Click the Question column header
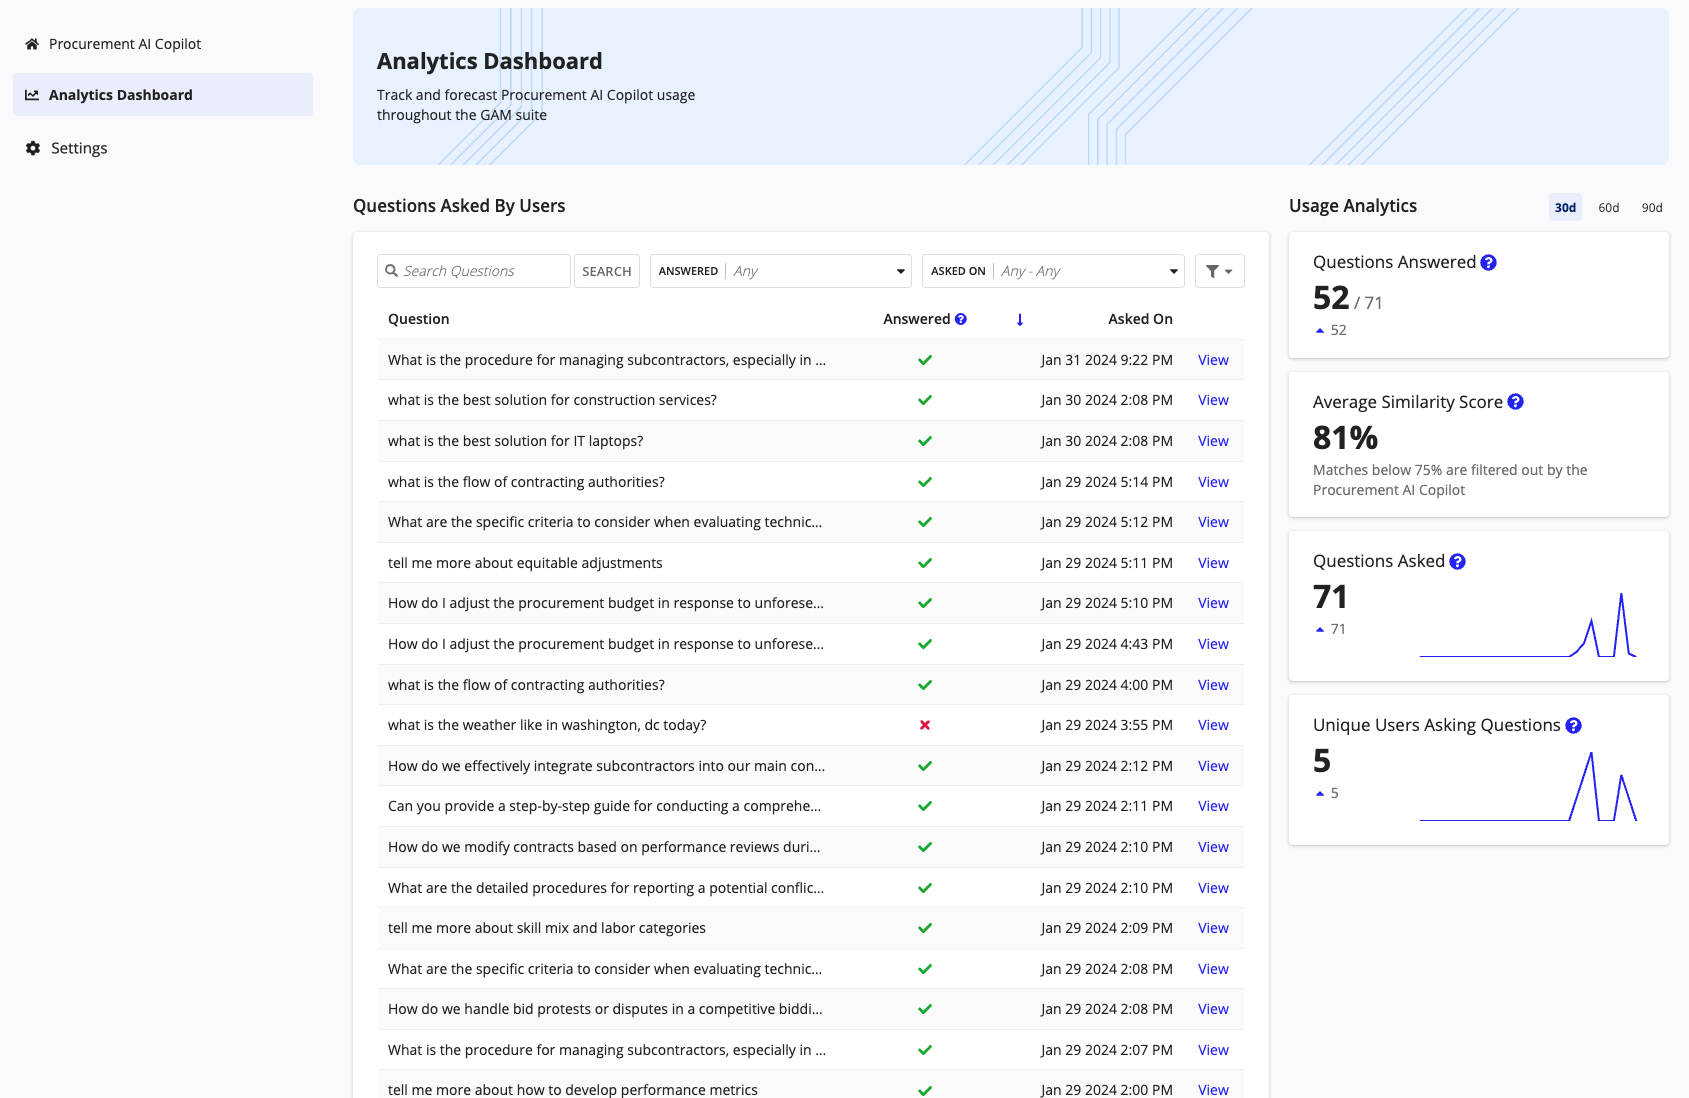Viewport: 1689px width, 1098px height. (419, 319)
